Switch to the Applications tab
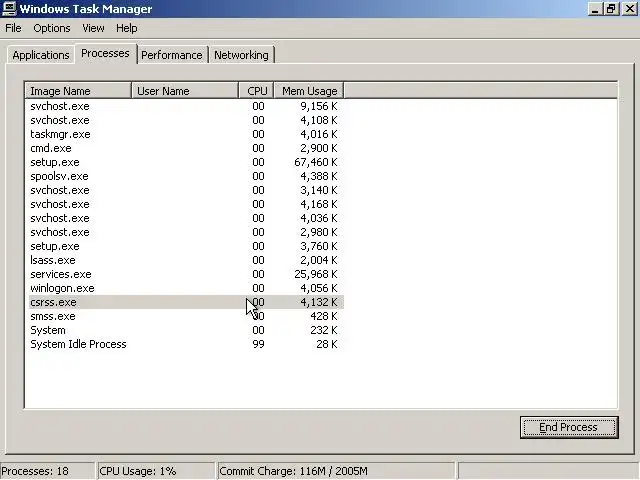Image resolution: width=640 pixels, height=480 pixels. tap(40, 55)
